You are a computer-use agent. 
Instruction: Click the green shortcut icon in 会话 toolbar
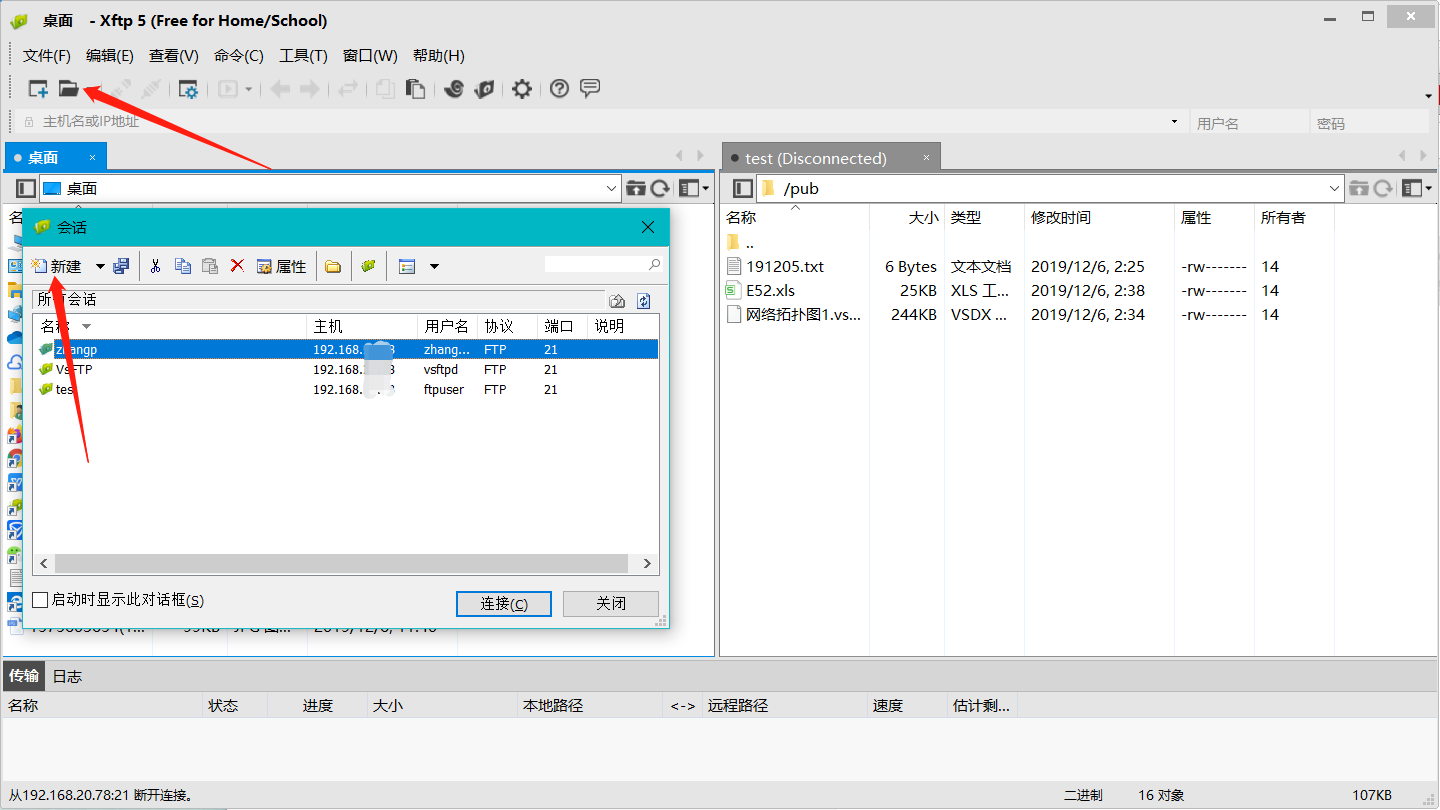coord(368,266)
